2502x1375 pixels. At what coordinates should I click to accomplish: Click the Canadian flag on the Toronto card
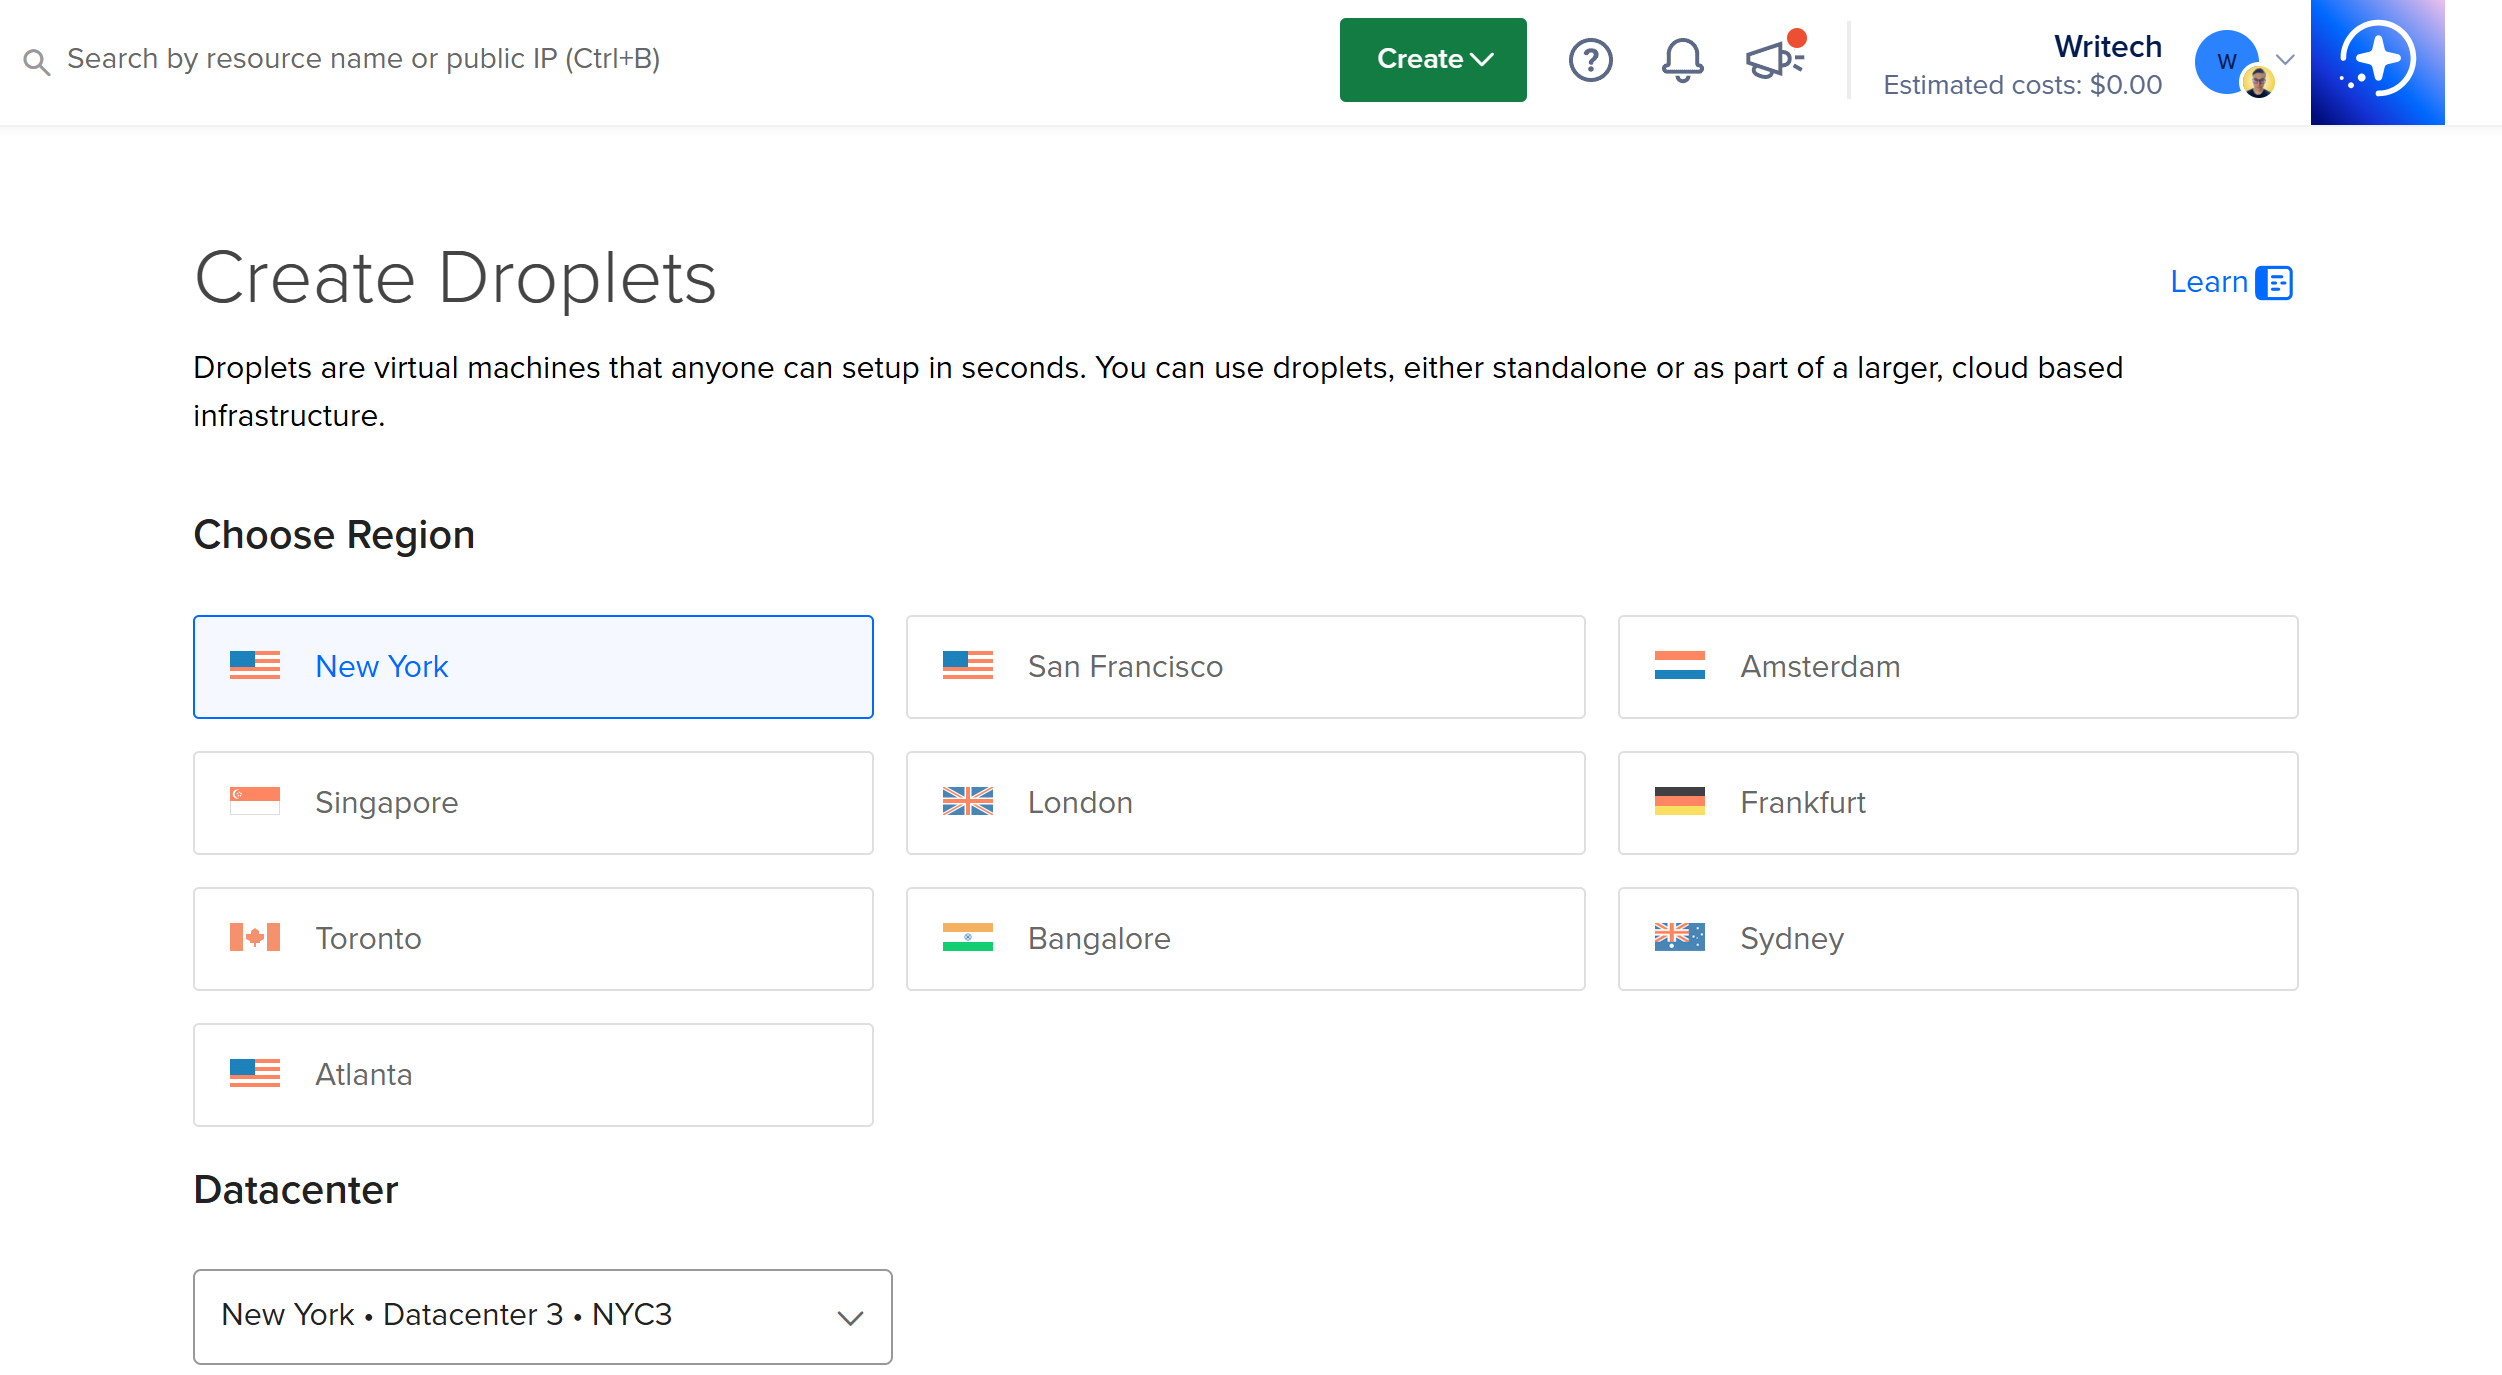(x=254, y=937)
